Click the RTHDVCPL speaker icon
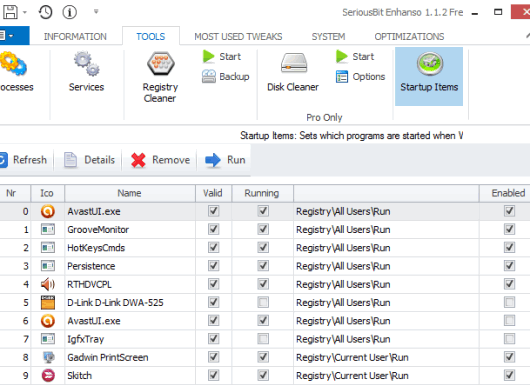This screenshot has width=530, height=386. pyautogui.click(x=48, y=284)
